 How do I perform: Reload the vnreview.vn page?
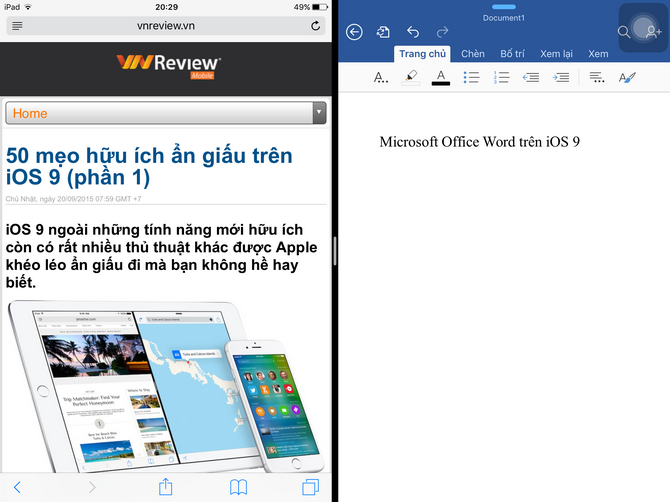click(317, 25)
